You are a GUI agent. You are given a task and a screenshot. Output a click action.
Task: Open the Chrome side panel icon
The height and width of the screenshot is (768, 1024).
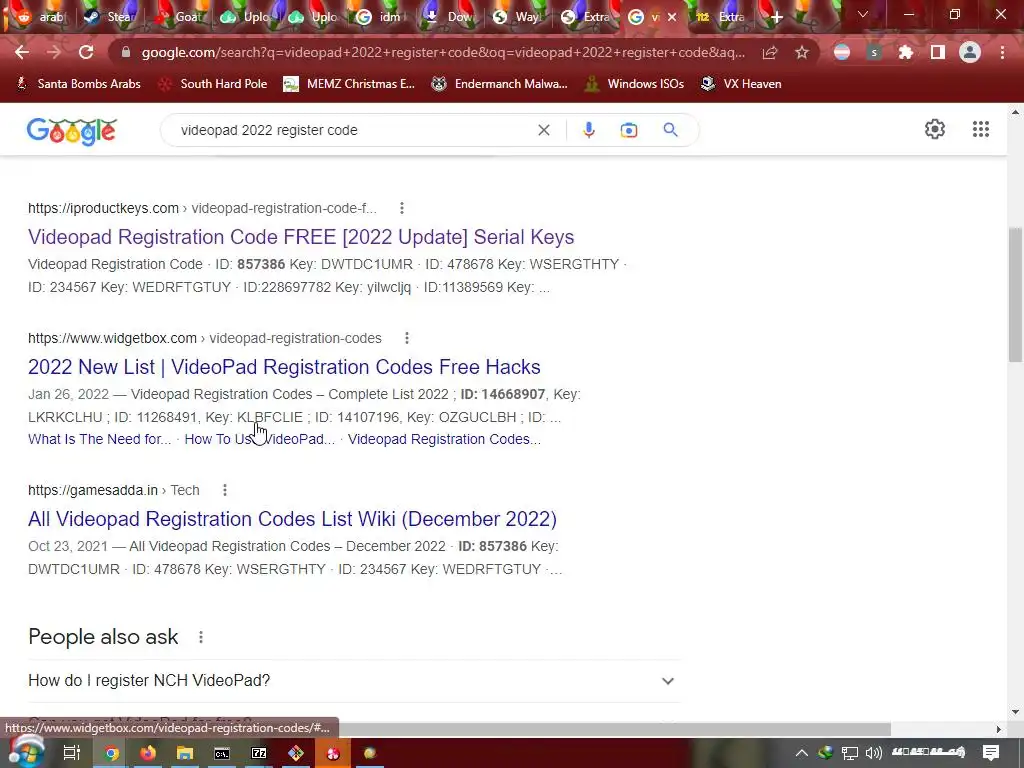coord(938,53)
